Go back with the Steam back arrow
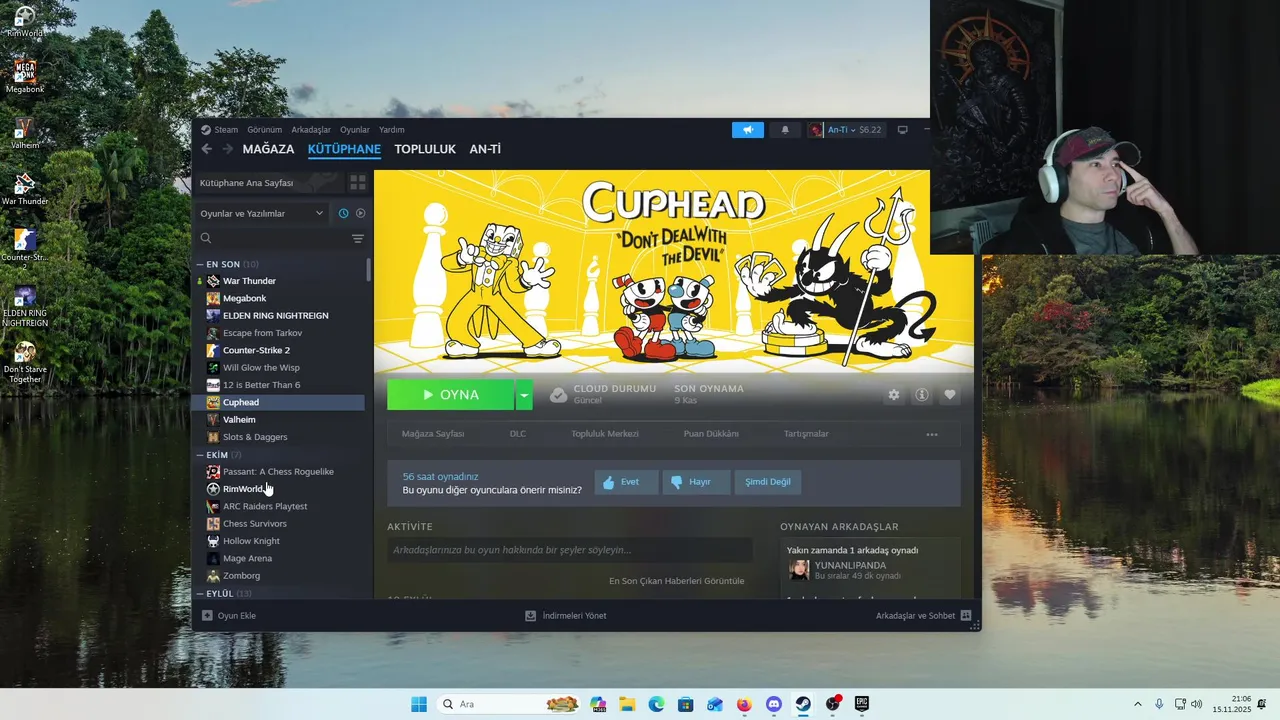Screen dimensions: 1280x720 click(207, 149)
